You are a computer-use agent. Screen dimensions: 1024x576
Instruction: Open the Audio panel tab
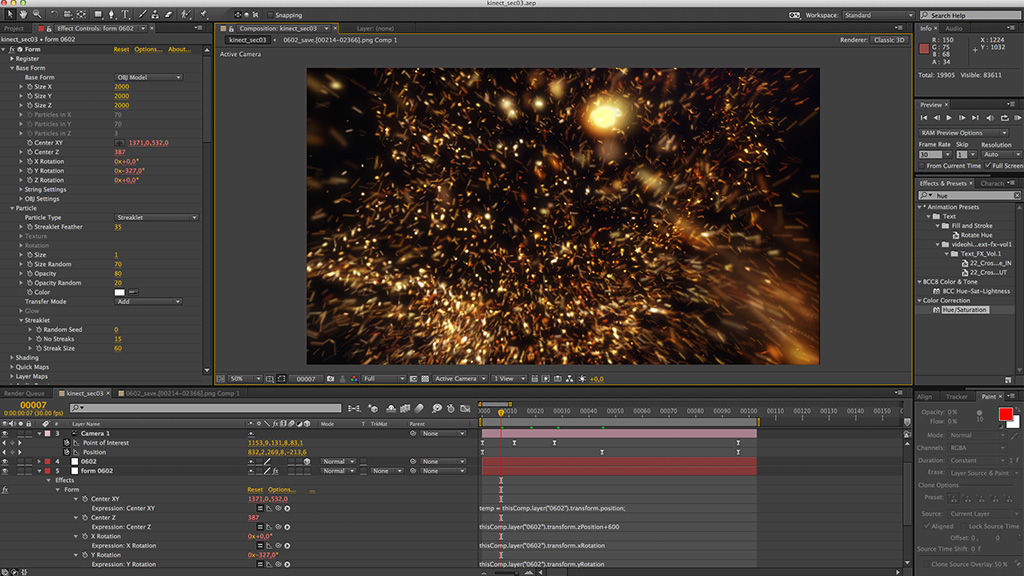point(954,29)
